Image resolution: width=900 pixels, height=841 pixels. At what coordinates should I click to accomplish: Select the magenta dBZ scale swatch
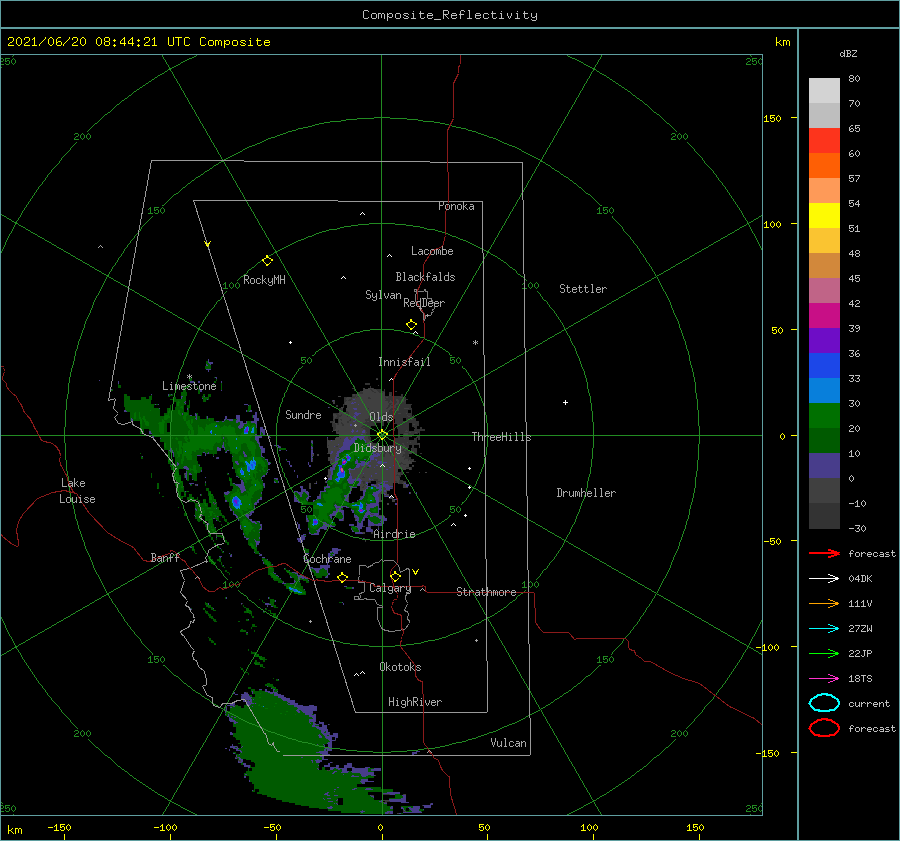tap(824, 315)
